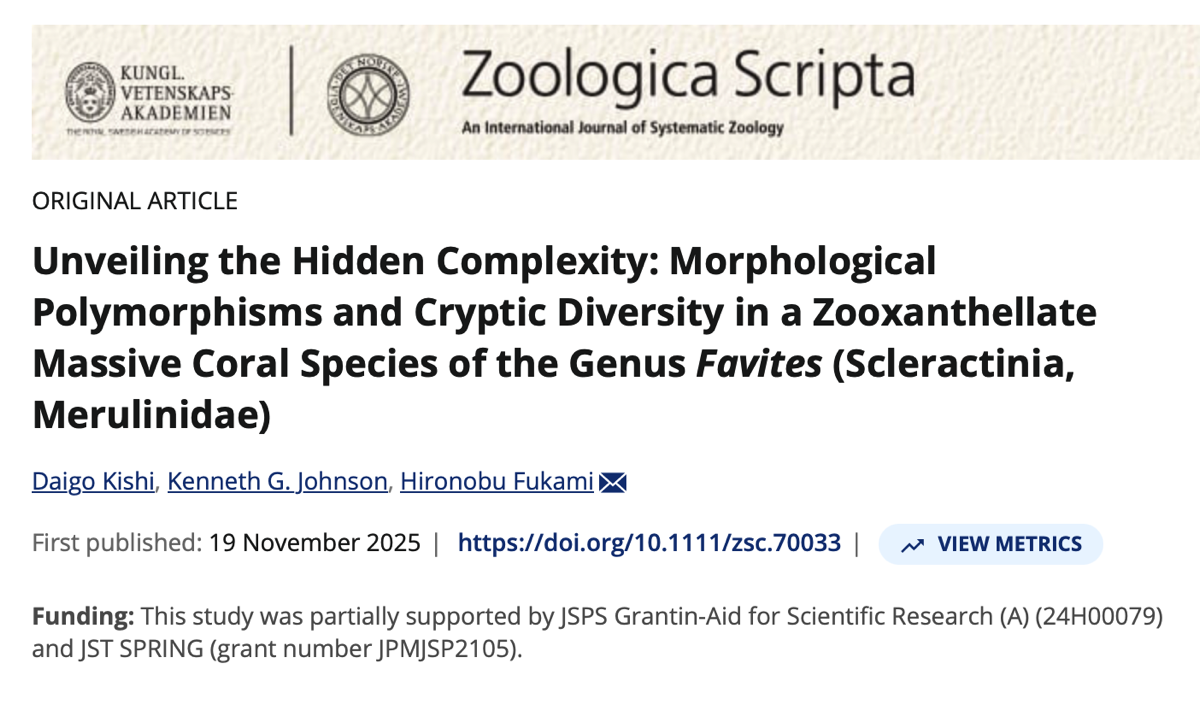Click the envelope icon after Hironobu Fukami
This screenshot has width=1200, height=704.
point(612,483)
